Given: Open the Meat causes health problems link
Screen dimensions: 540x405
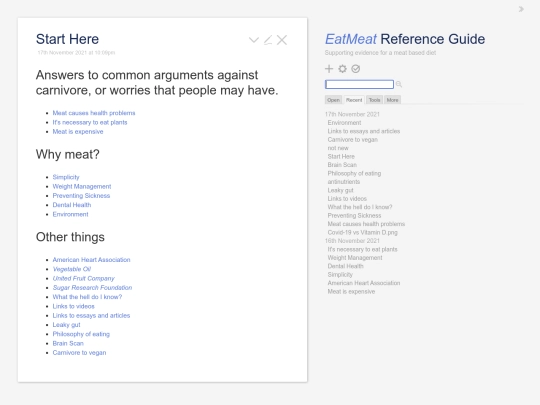Looking at the screenshot, I should pyautogui.click(x=94, y=113).
